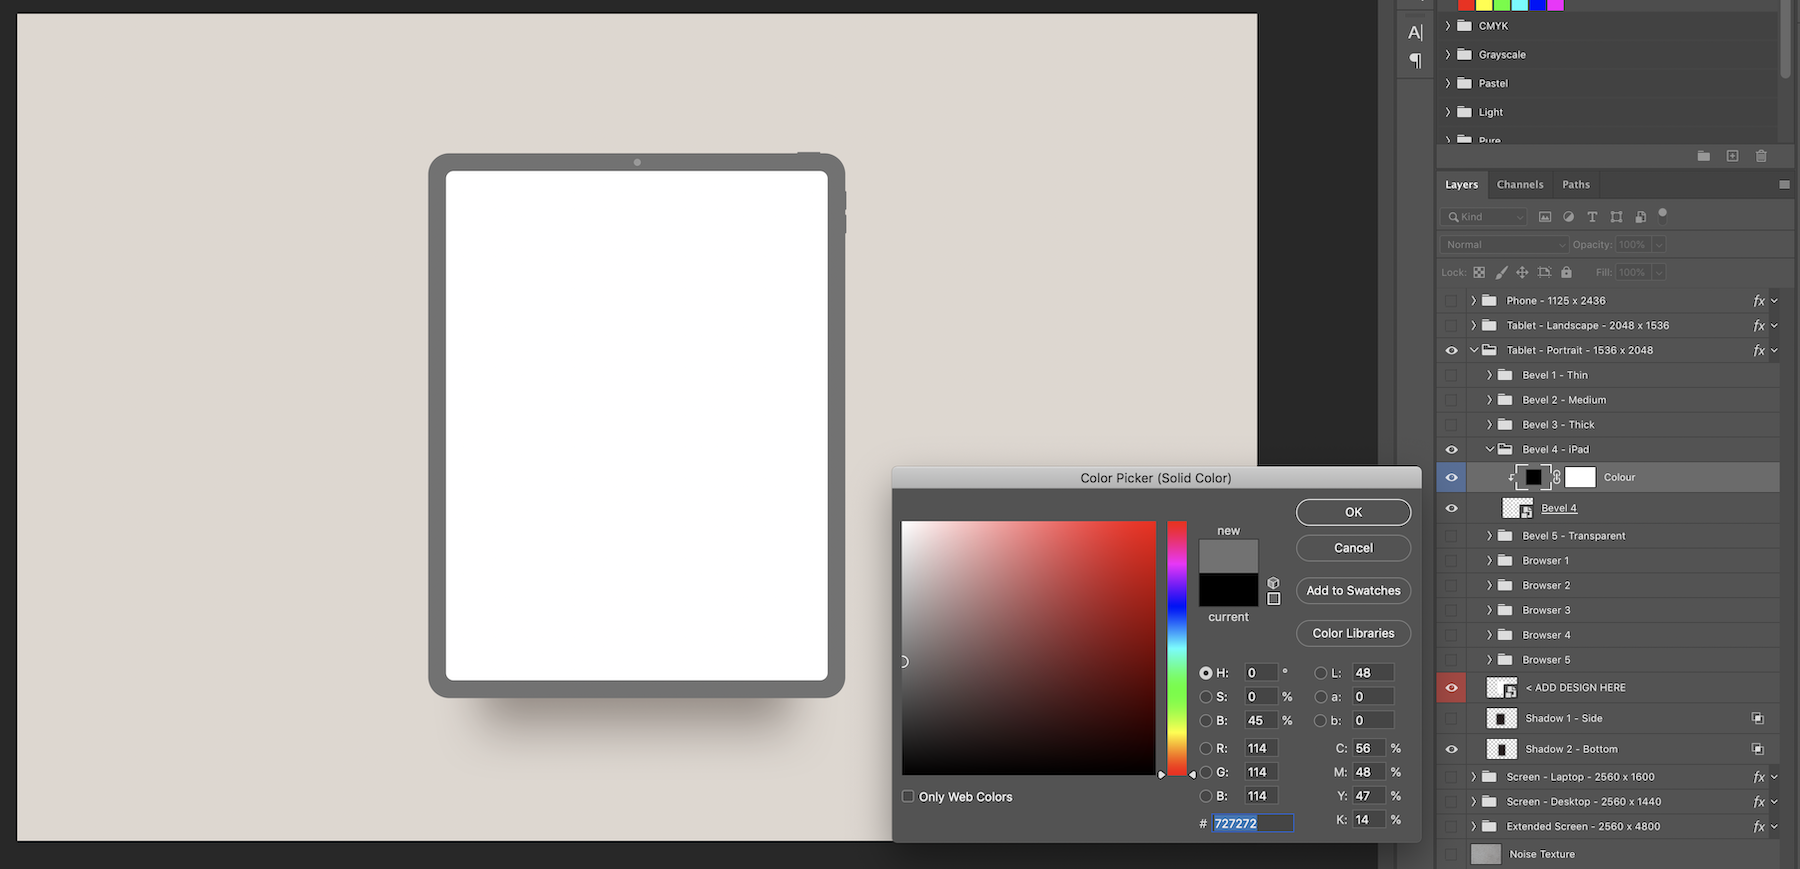Switch to the Channels tab
This screenshot has height=869, width=1800.
[1520, 185]
